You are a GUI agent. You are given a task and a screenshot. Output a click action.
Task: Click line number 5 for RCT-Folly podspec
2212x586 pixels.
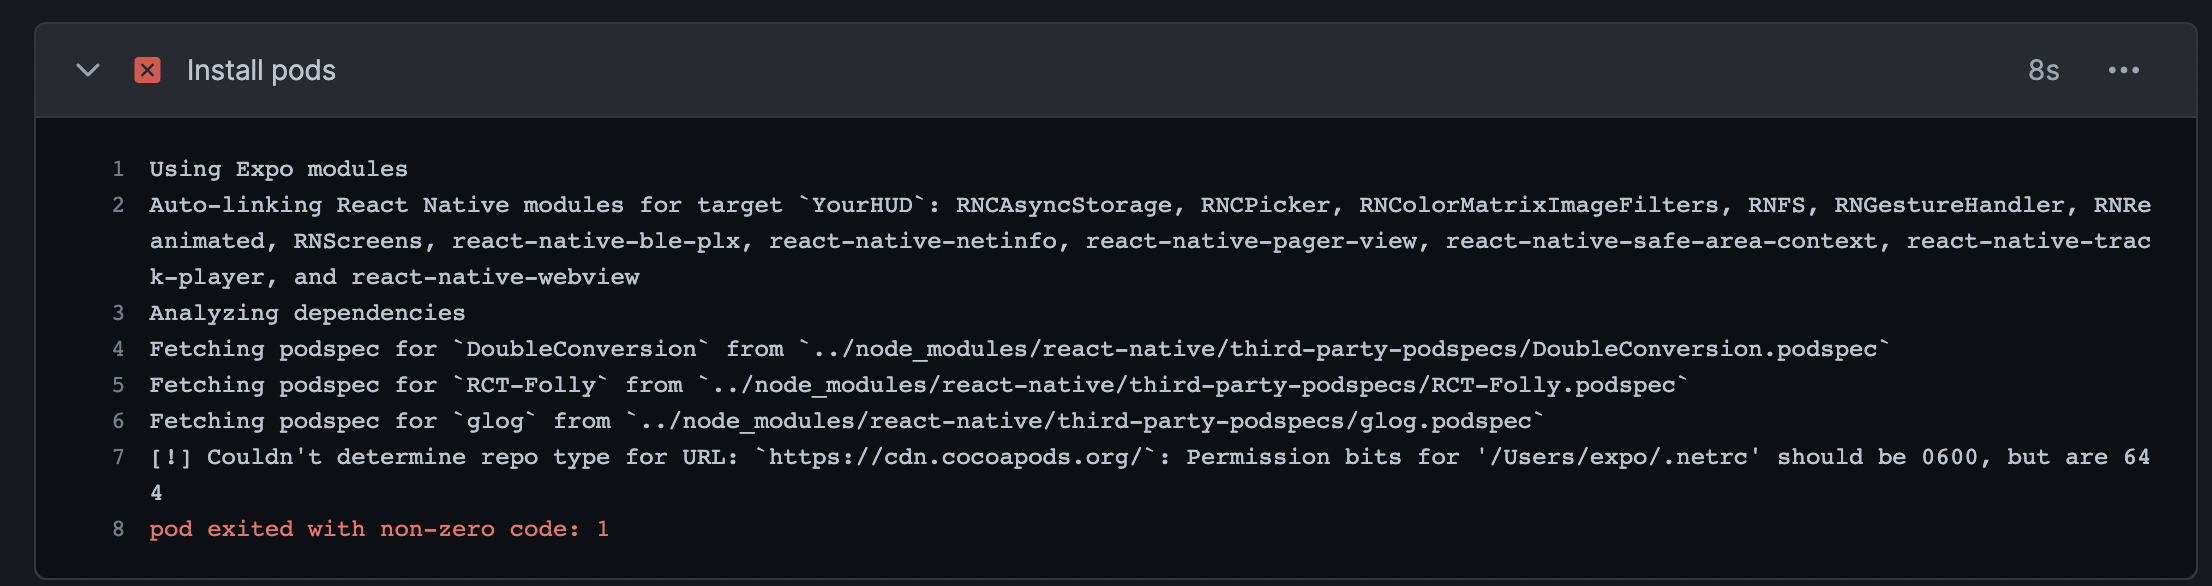(x=117, y=384)
